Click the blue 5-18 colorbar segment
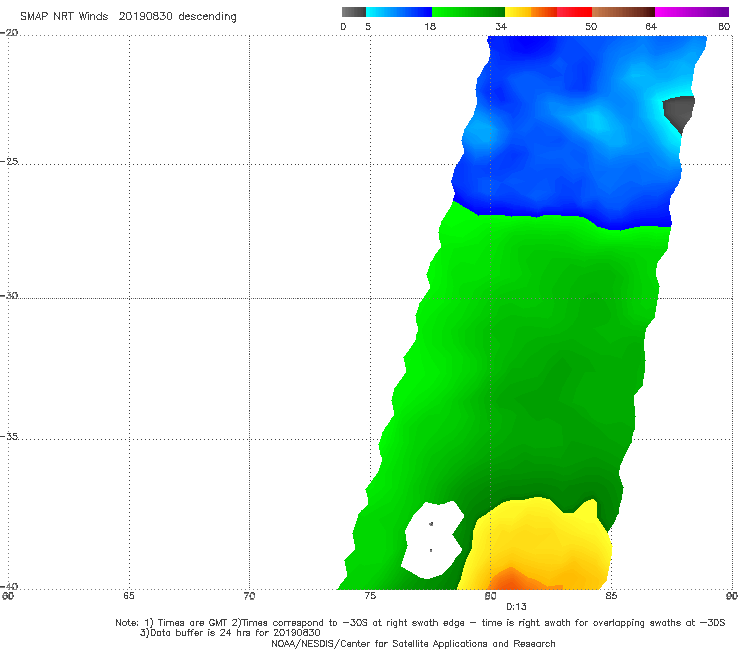 click(x=399, y=12)
